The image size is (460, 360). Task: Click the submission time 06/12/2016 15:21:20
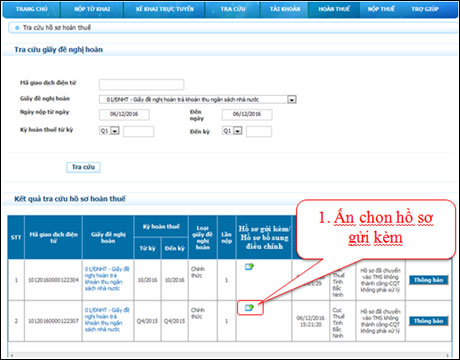(311, 321)
